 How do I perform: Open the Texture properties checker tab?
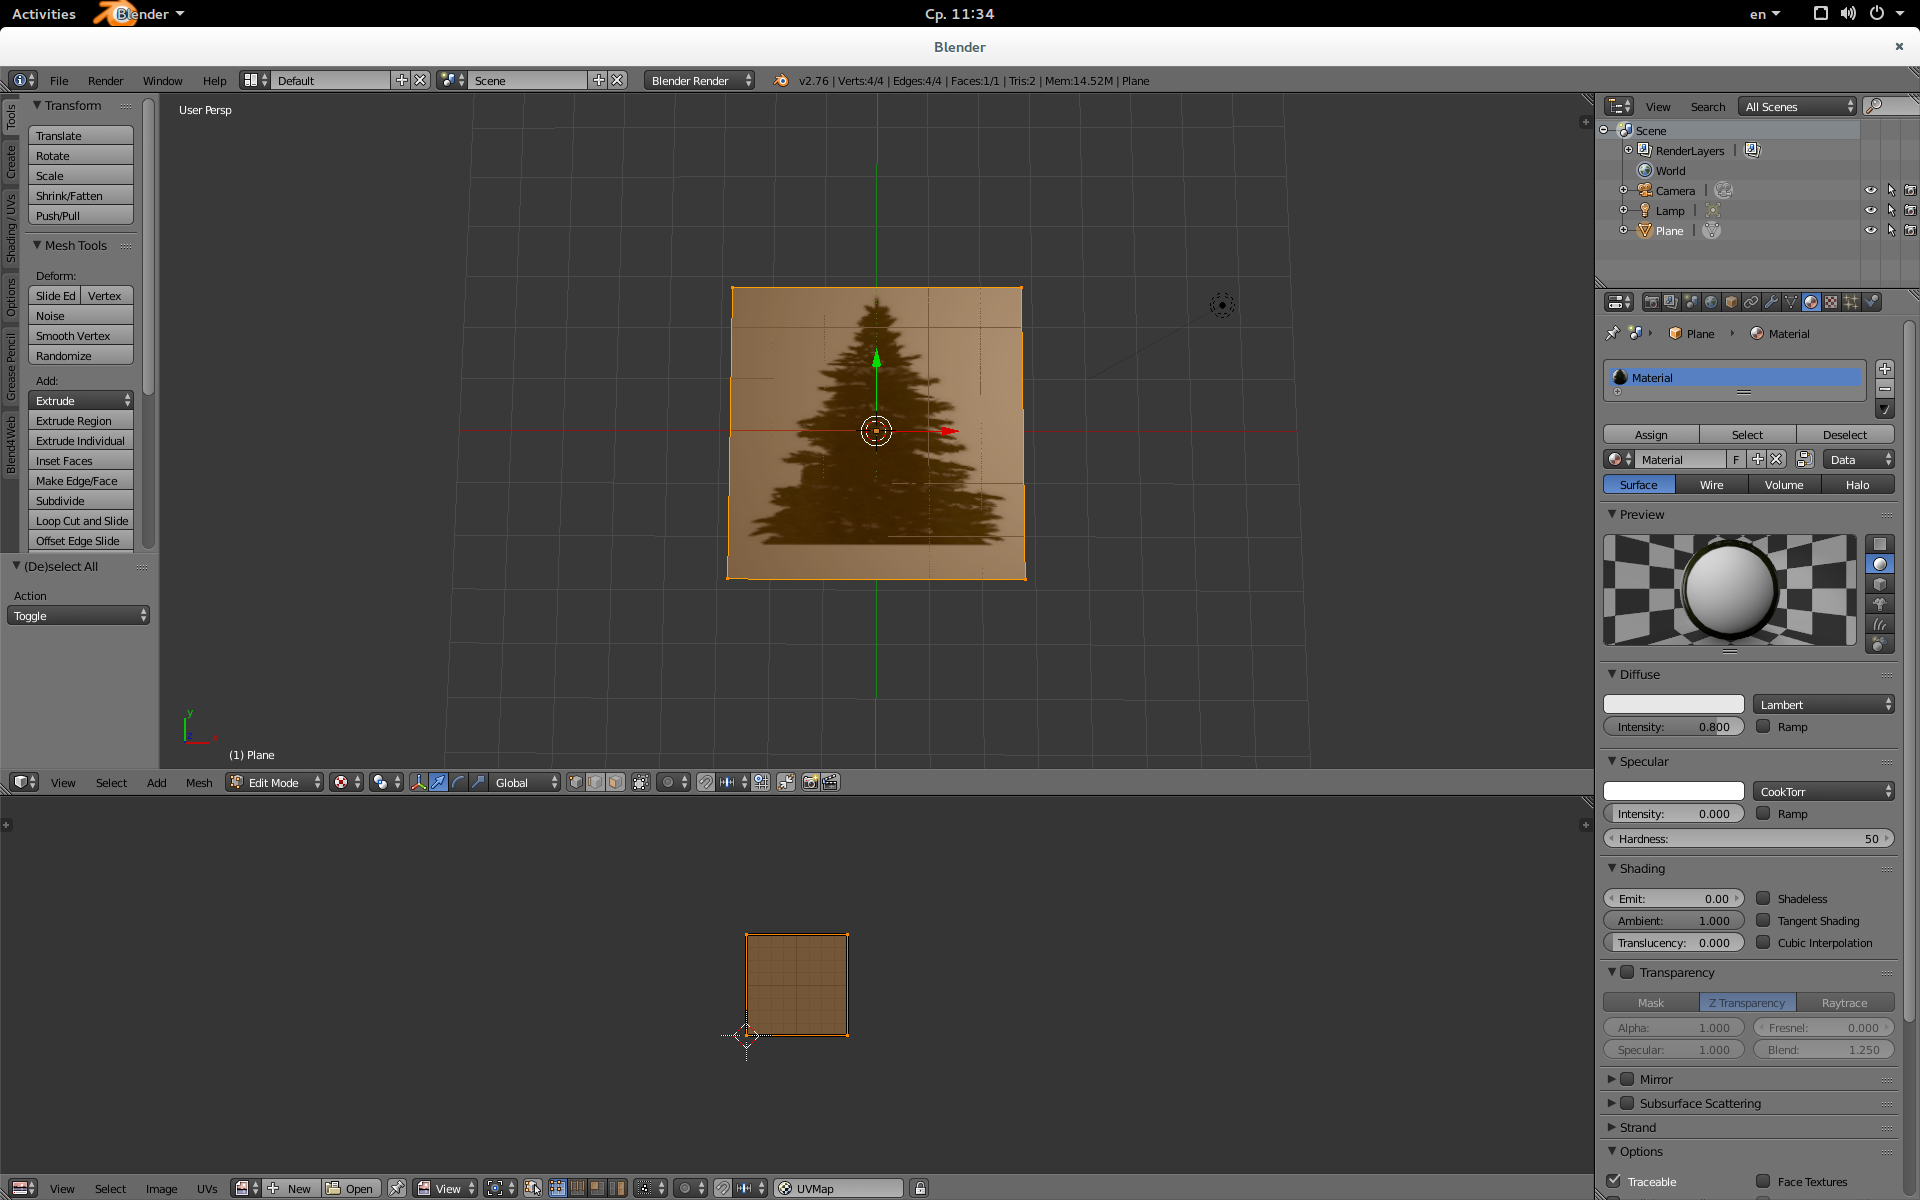[1831, 302]
